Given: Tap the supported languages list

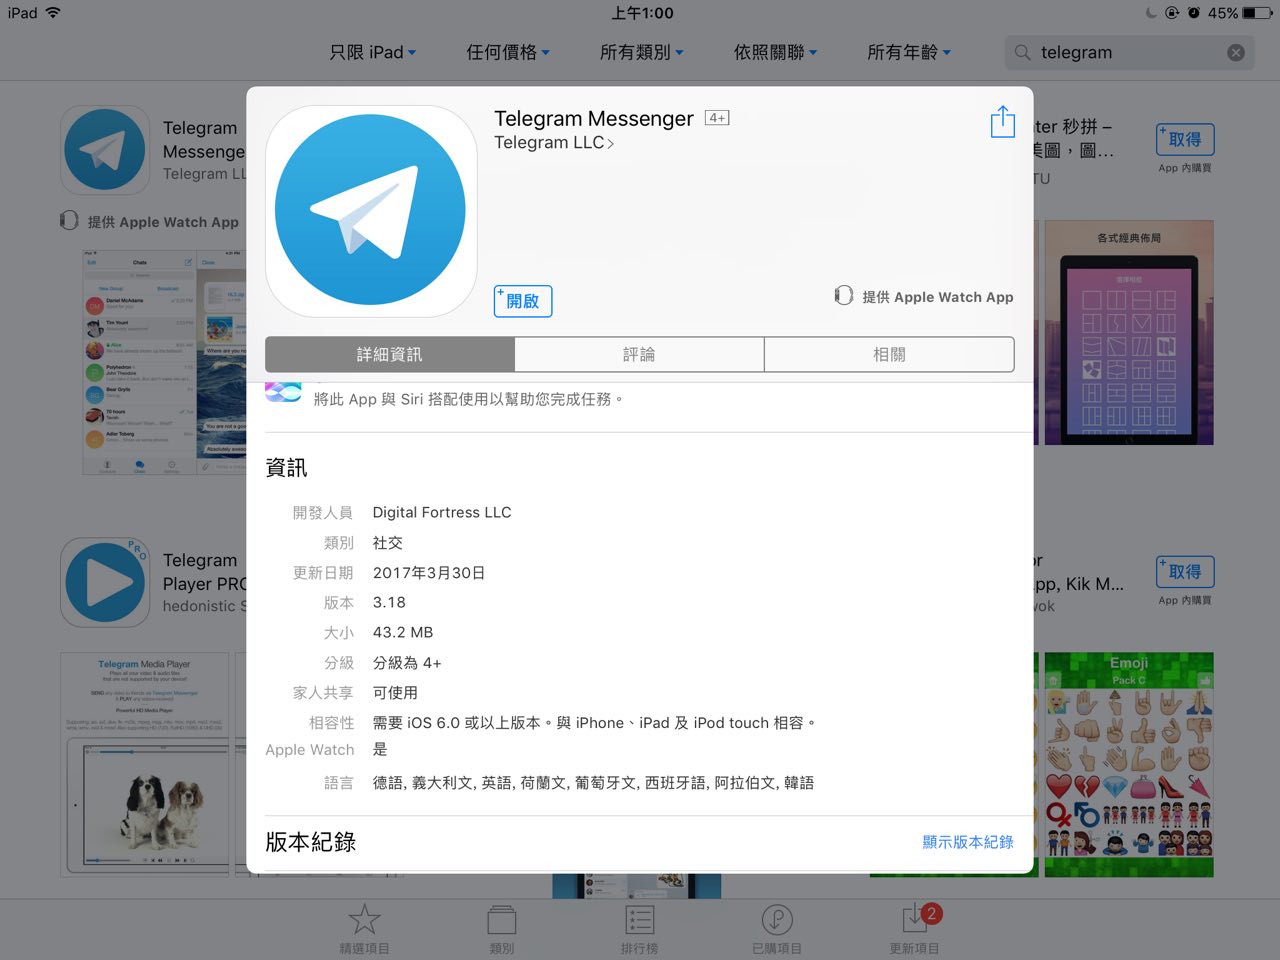Looking at the screenshot, I should click(x=594, y=783).
